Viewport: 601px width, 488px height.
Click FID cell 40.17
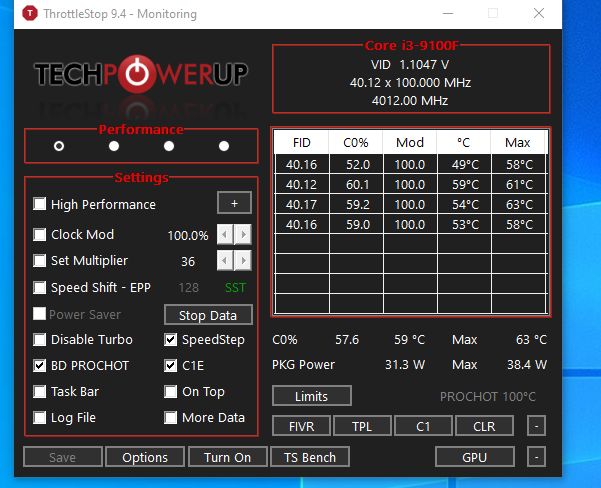[x=302, y=204]
